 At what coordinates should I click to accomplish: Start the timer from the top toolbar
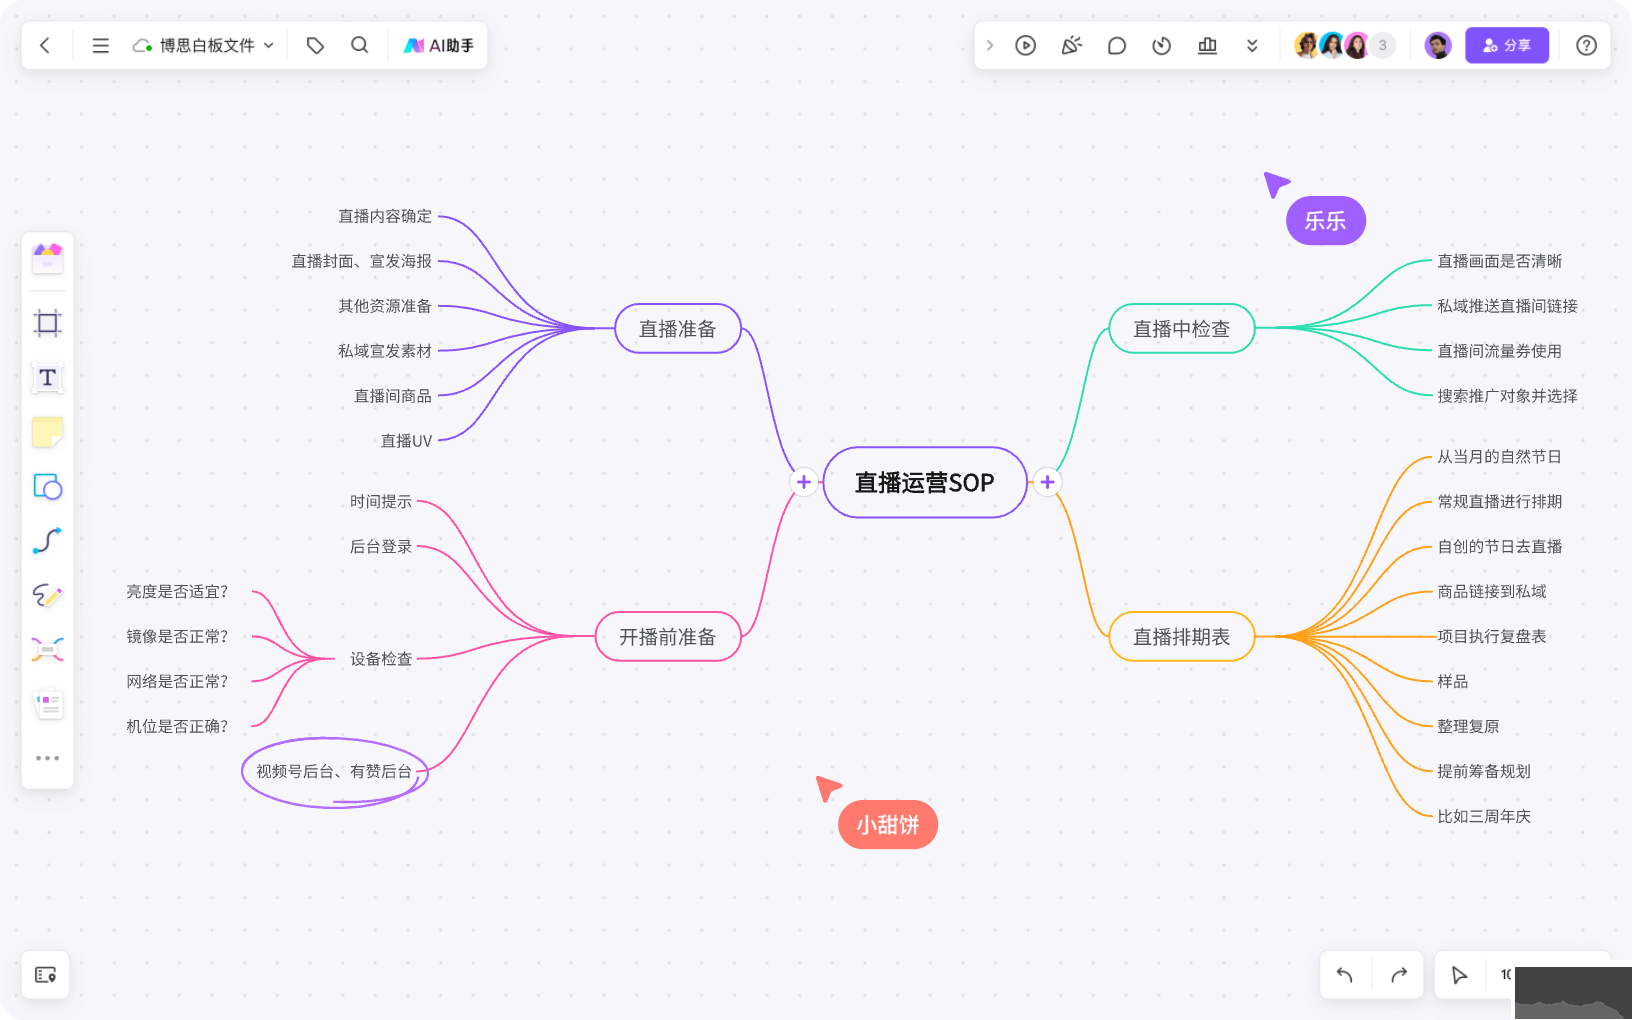[x=1161, y=45]
